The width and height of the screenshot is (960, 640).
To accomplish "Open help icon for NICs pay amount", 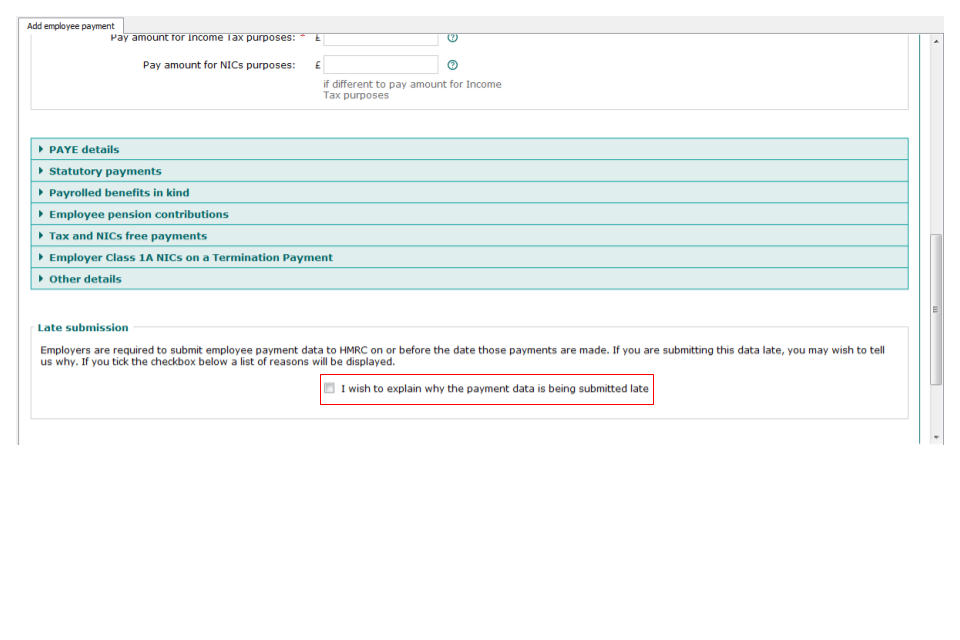I will coord(452,65).
